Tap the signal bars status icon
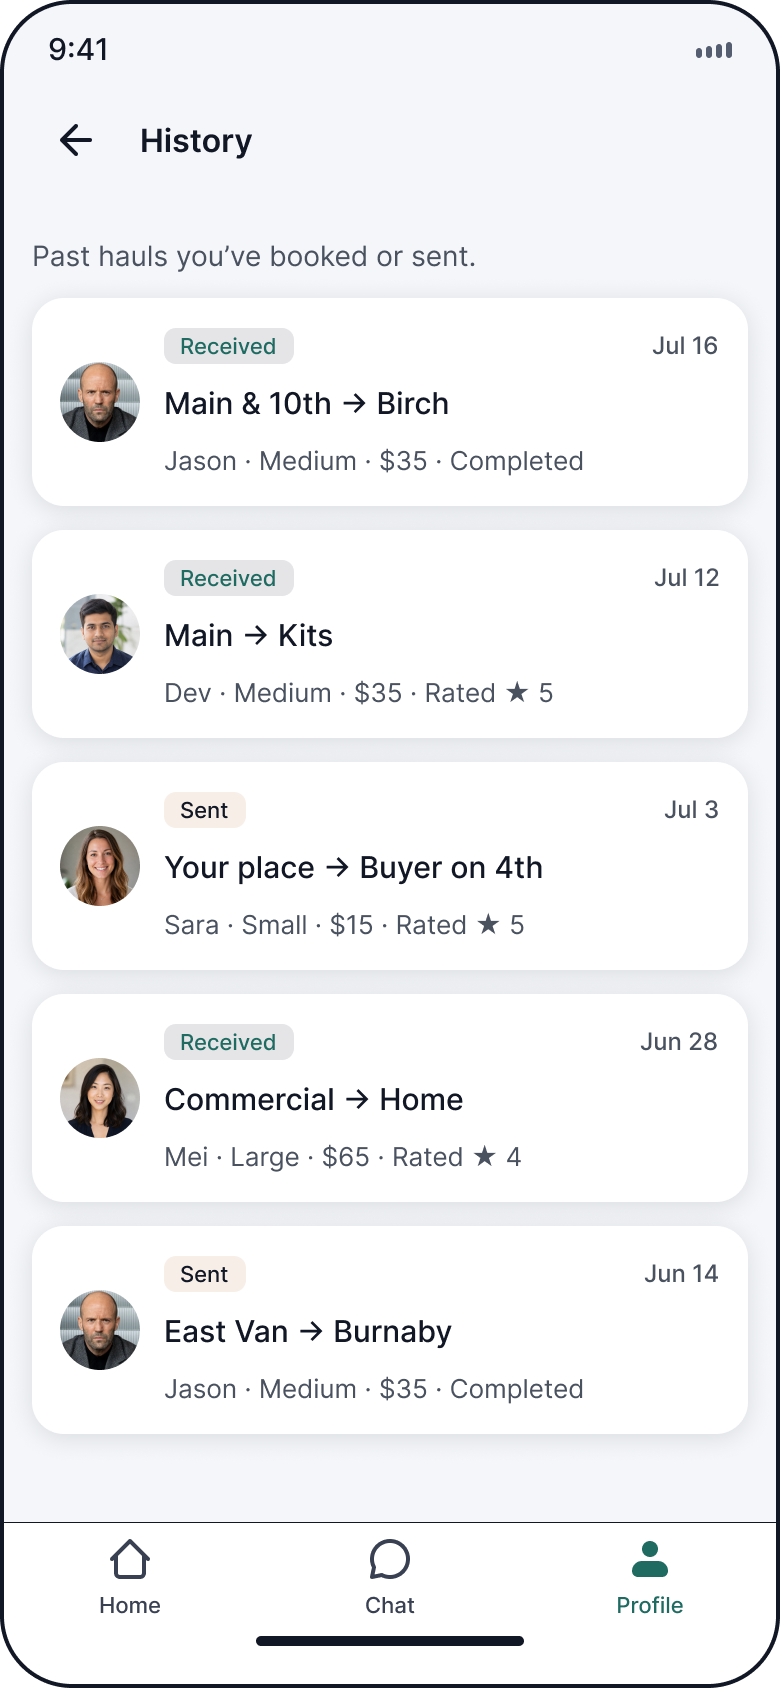Viewport: 780px width, 1688px height. tap(714, 50)
